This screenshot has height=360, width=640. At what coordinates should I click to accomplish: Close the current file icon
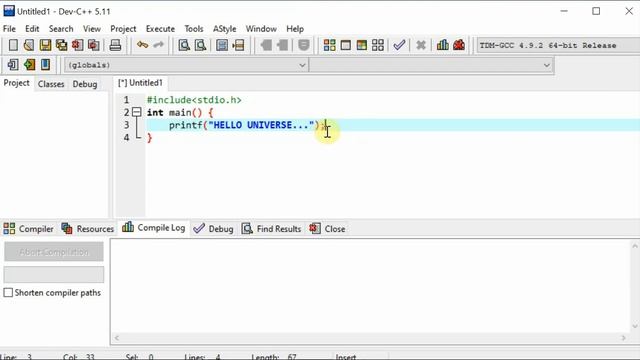(78, 45)
